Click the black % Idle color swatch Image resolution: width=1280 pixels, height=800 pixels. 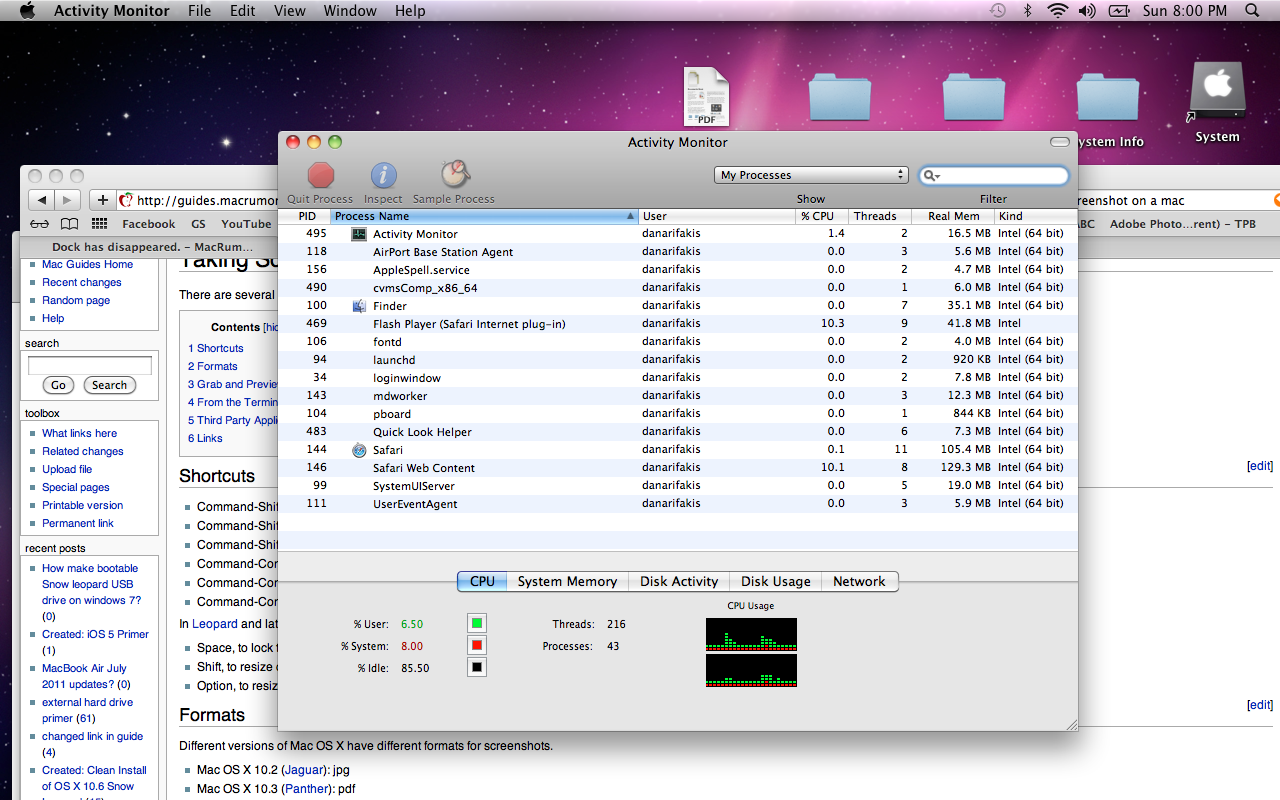click(x=477, y=667)
